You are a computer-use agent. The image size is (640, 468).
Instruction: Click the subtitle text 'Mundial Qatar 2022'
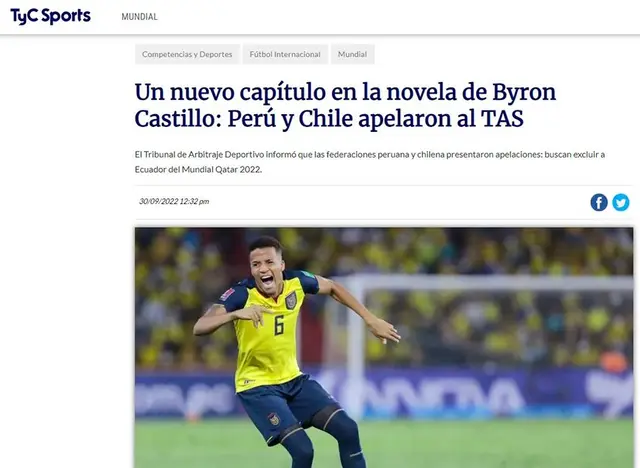pos(220,169)
